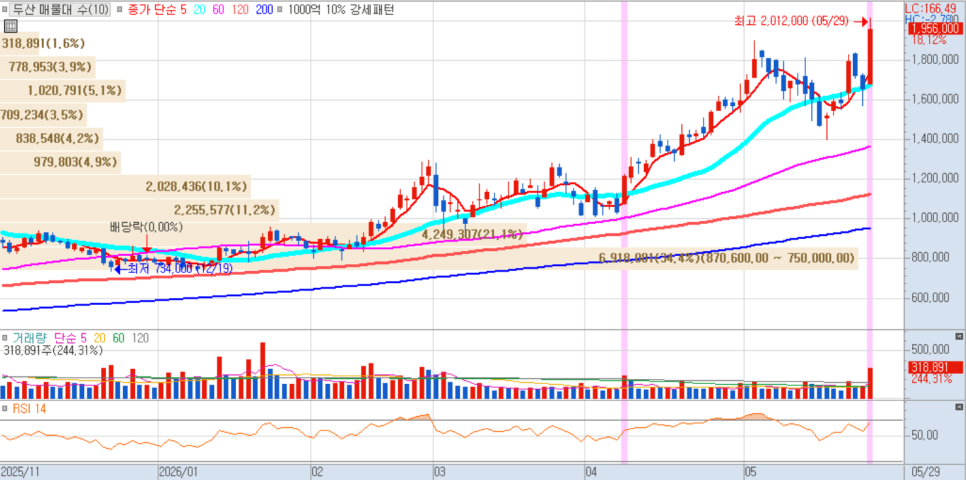Select the salmon 120 moving average label

[240, 9]
